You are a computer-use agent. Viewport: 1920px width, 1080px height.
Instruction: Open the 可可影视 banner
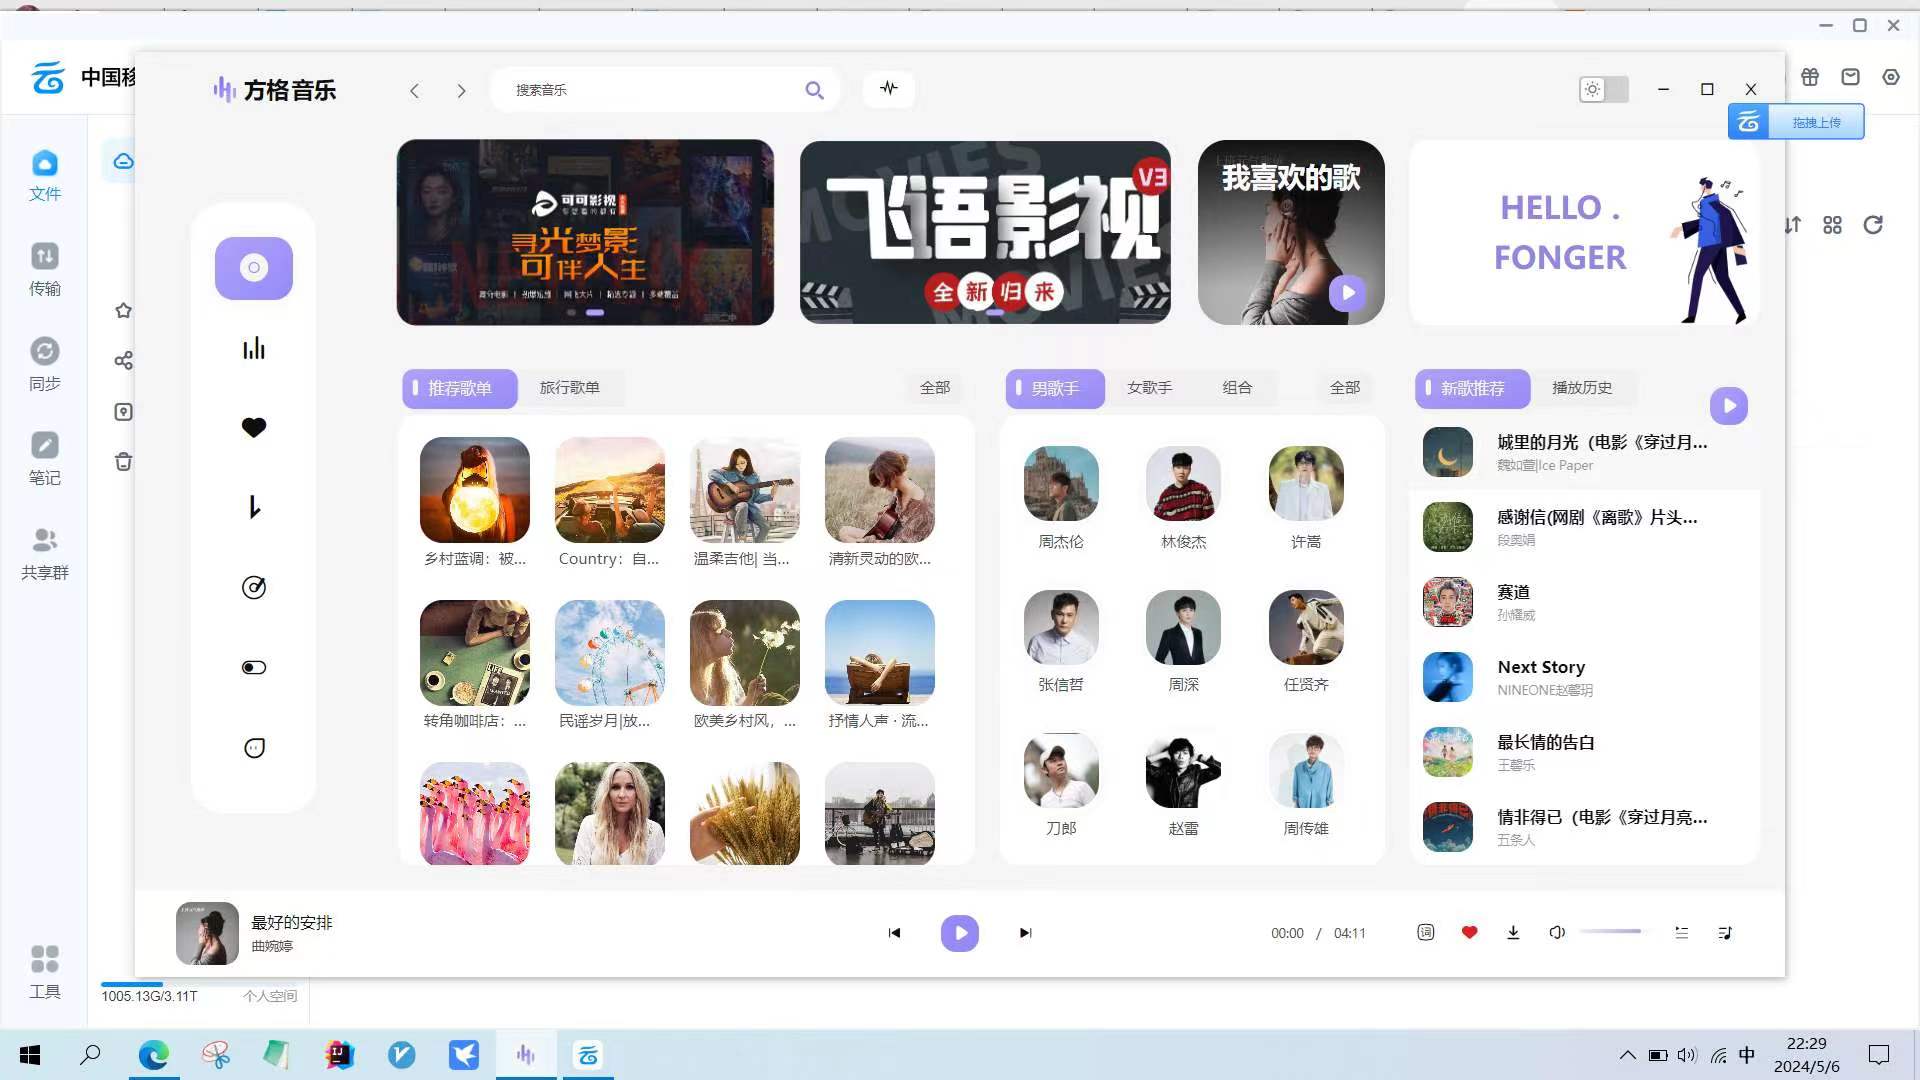tap(585, 232)
